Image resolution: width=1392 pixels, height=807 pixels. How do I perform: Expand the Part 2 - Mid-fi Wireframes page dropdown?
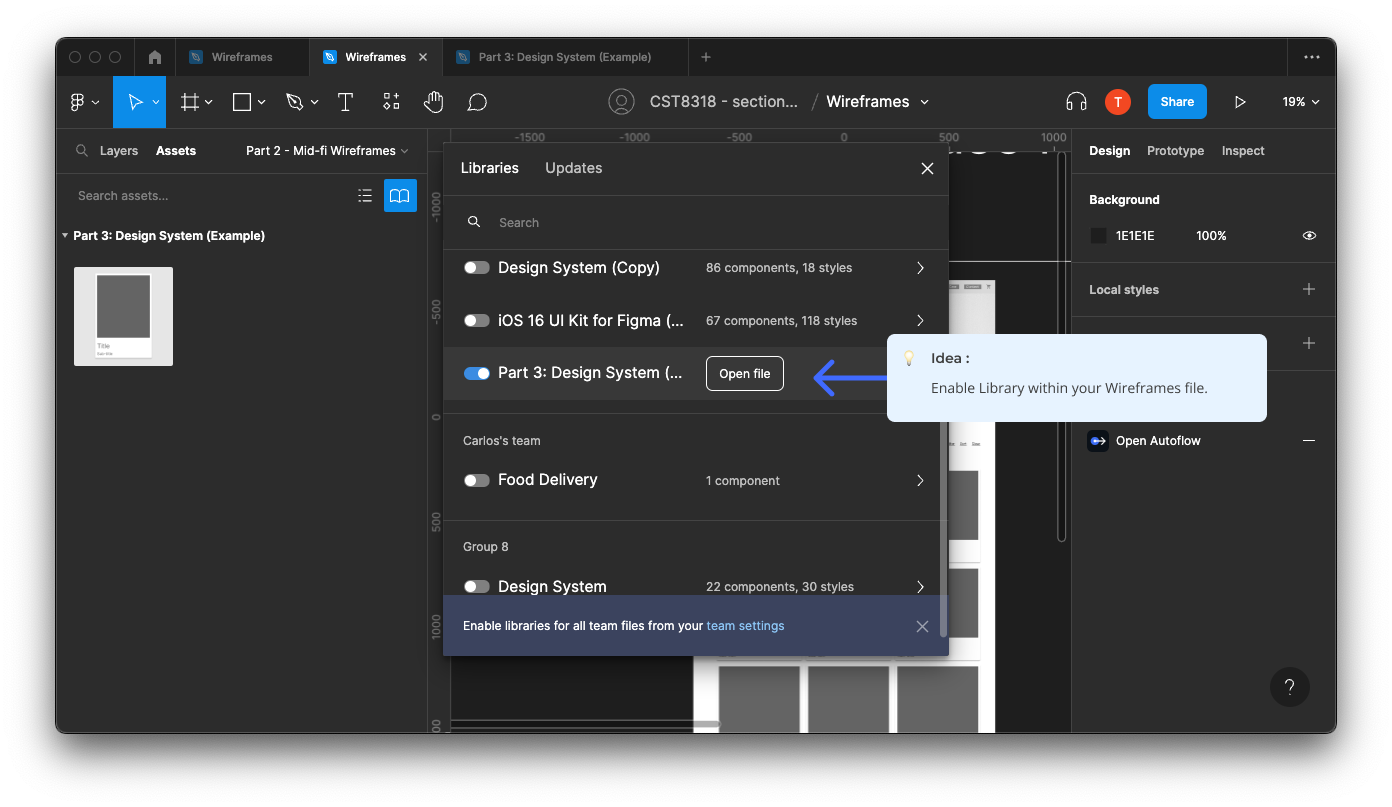coord(327,151)
